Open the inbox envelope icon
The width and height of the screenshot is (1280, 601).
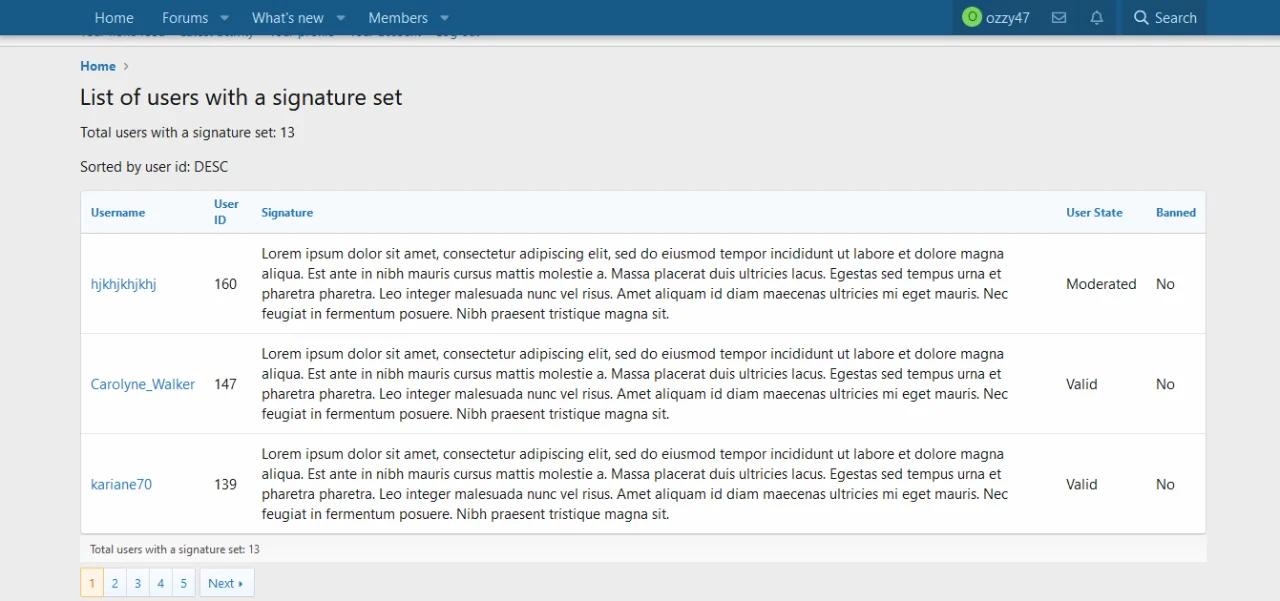click(1059, 17)
